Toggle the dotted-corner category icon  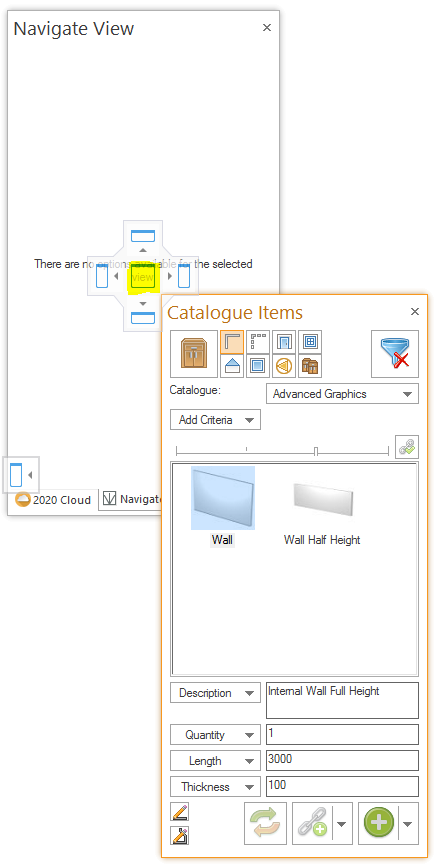(x=258, y=342)
